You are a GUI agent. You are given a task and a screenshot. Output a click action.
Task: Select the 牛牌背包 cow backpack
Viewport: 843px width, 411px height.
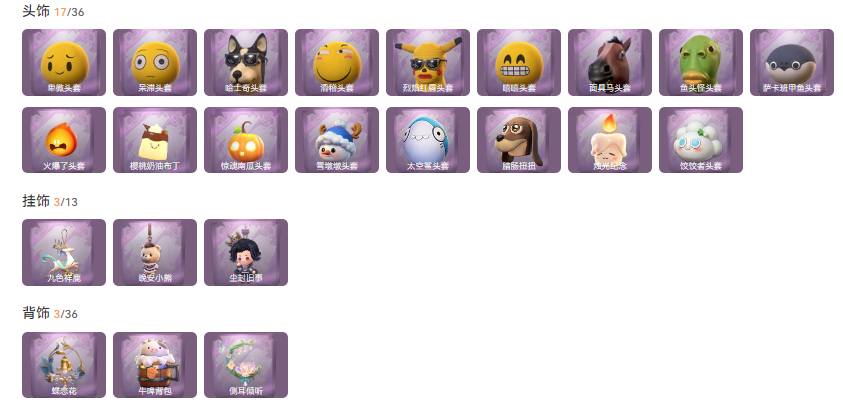tap(155, 365)
